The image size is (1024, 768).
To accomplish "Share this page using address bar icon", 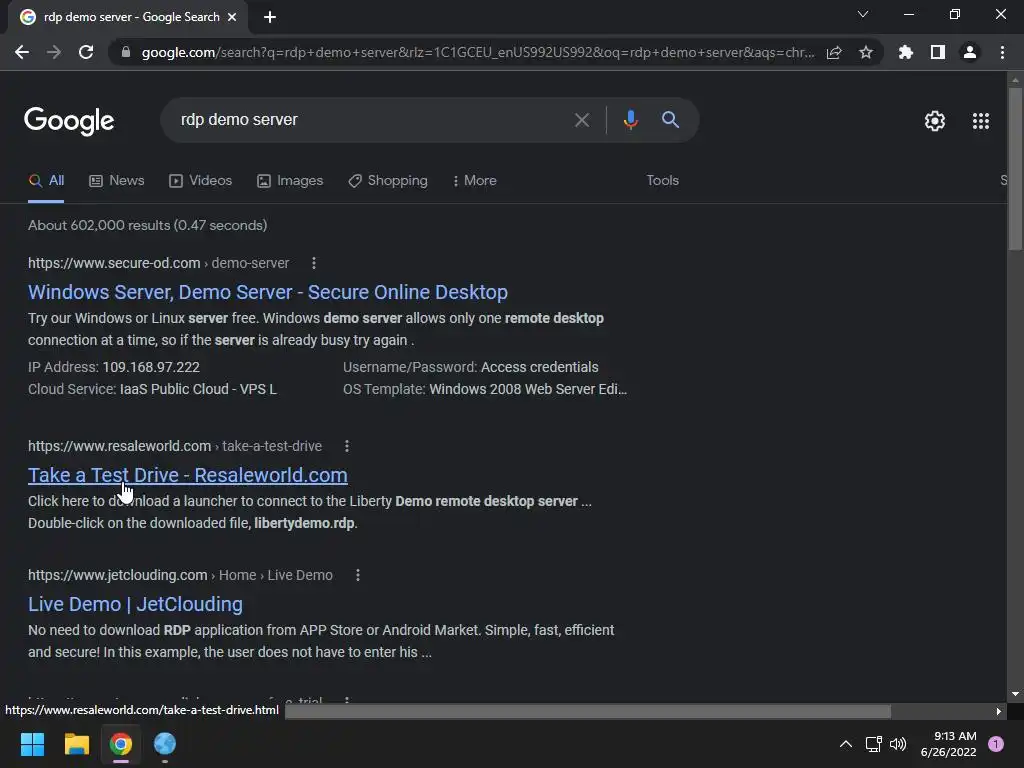I will (834, 52).
